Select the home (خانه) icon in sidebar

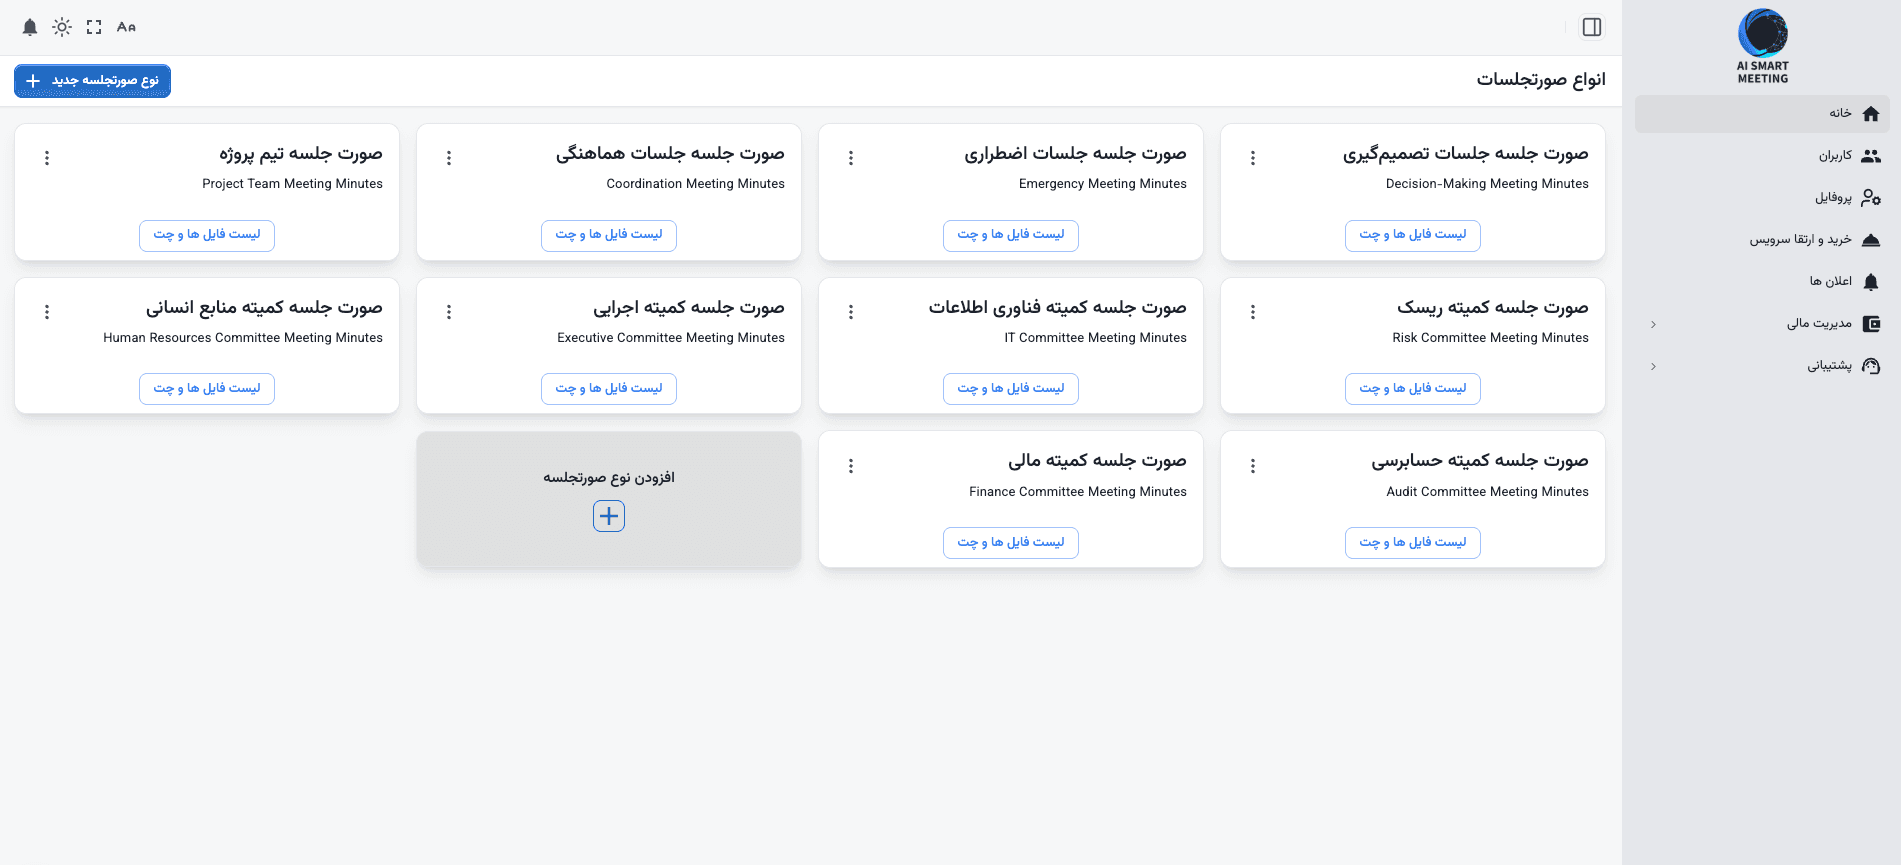1870,113
